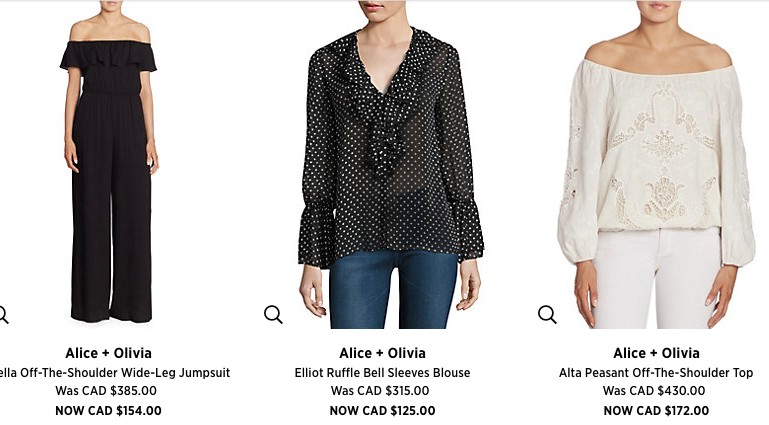Click Was CAD $385.00 price text
This screenshot has height=425, width=769.
(x=106, y=391)
